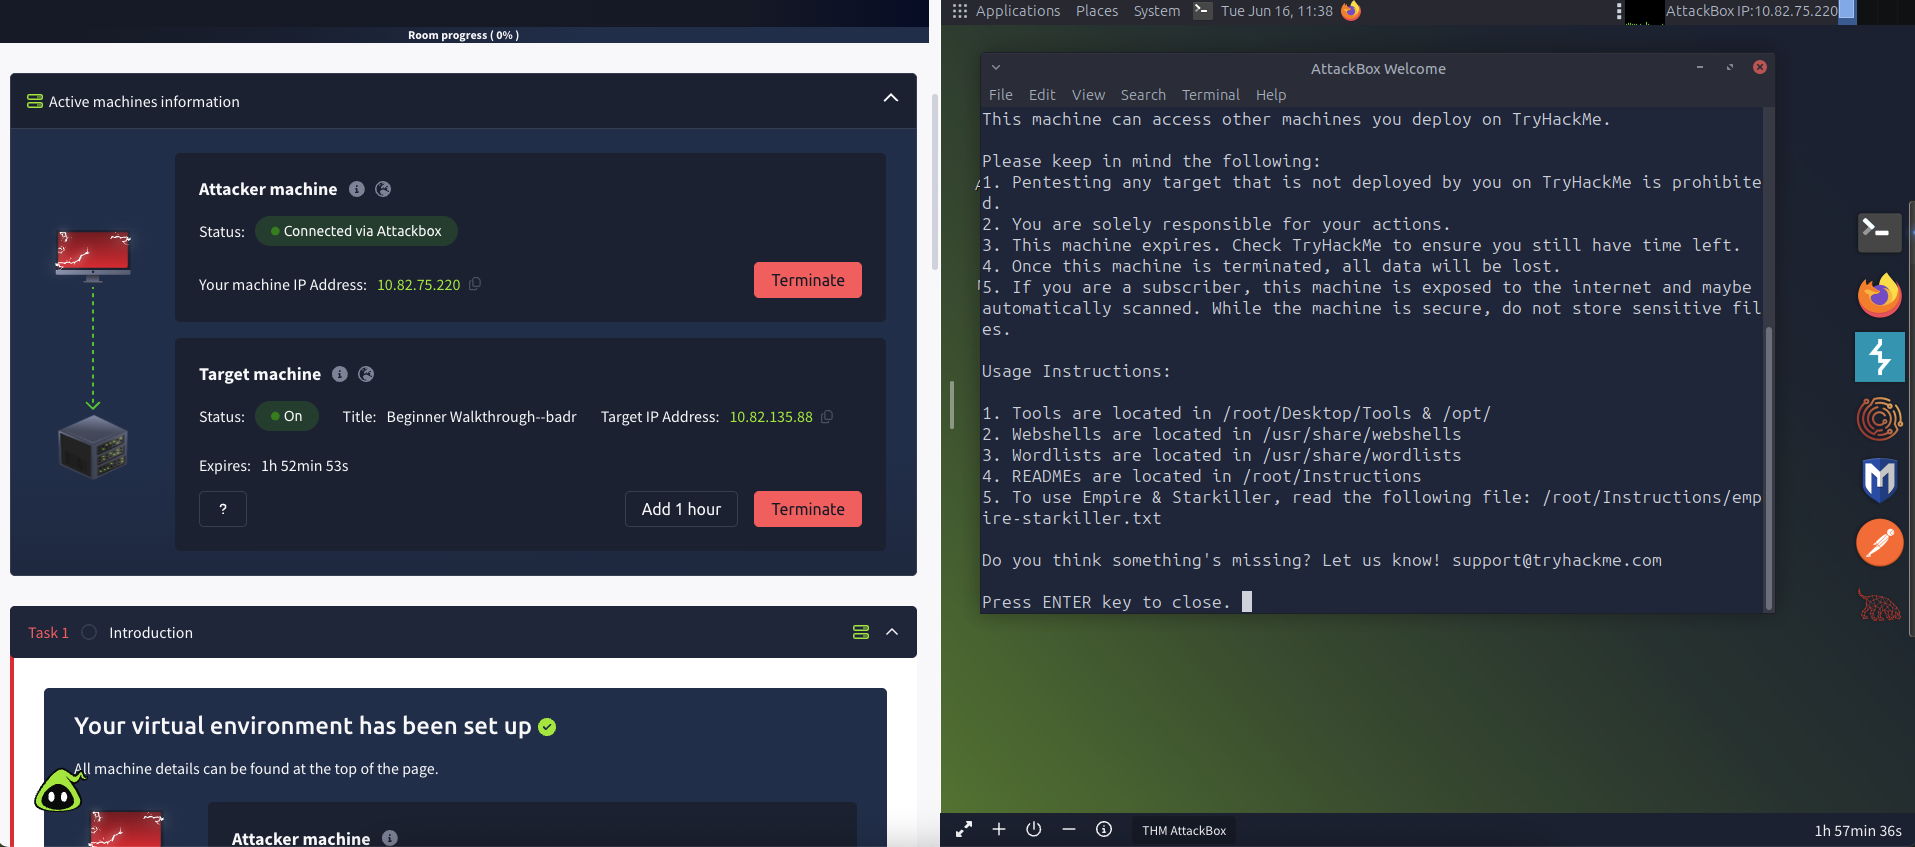Launch Firefox from the desktop dock

click(1879, 295)
